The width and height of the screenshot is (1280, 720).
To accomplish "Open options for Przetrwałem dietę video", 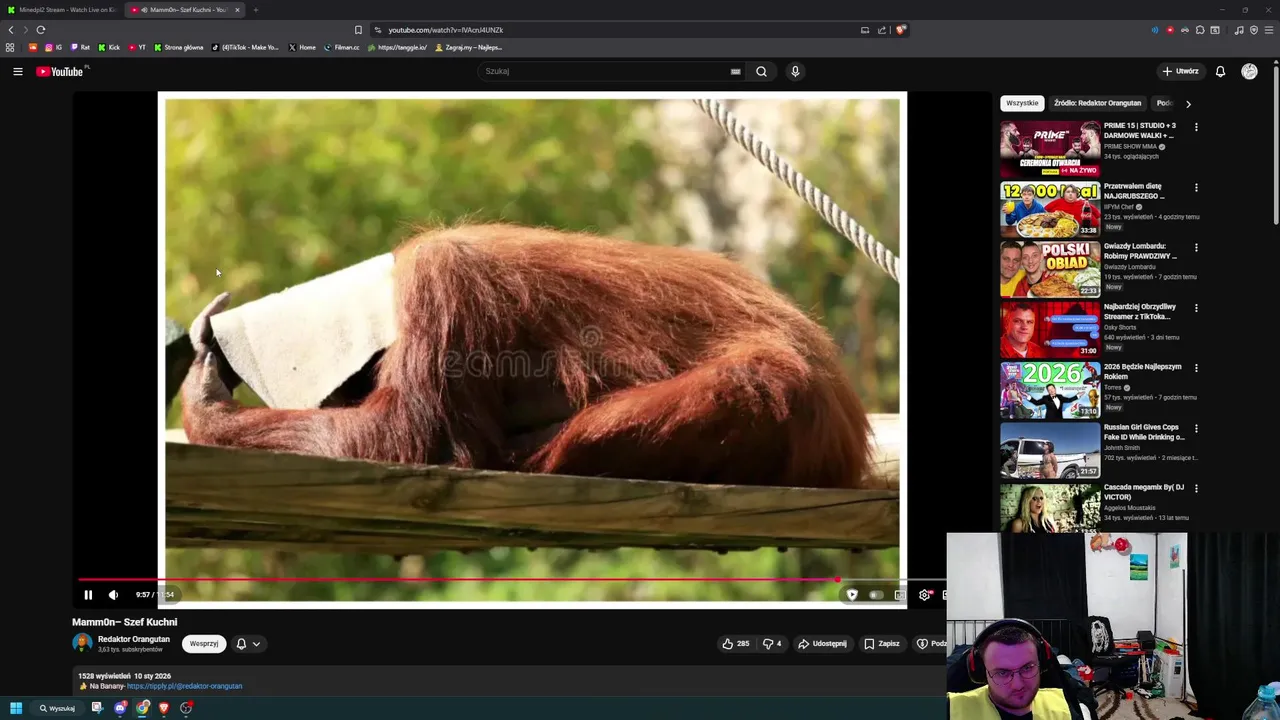I will pyautogui.click(x=1196, y=187).
